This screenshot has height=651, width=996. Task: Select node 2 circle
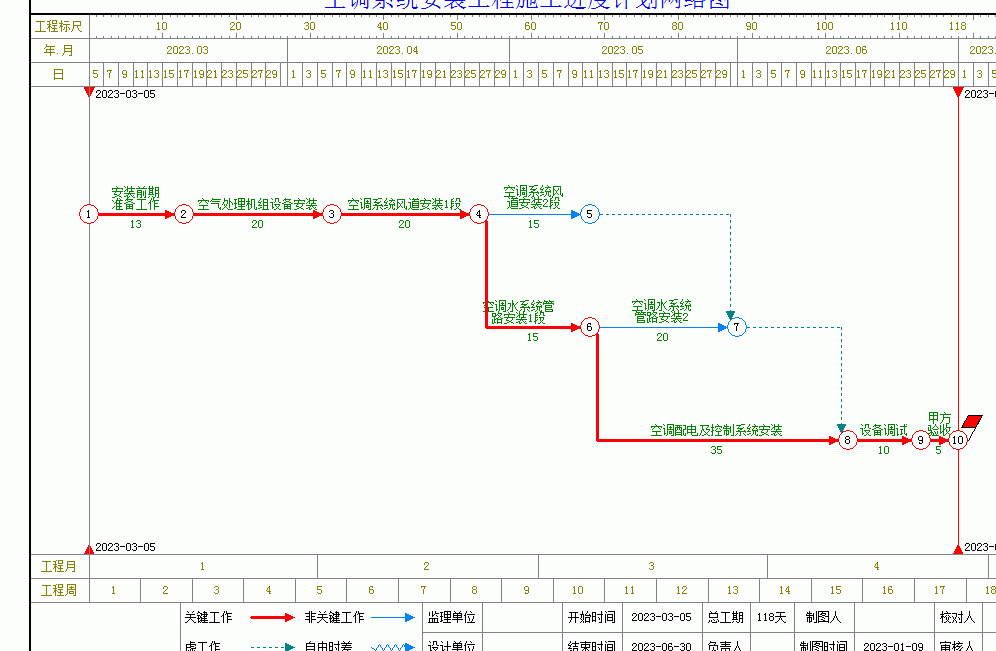click(x=184, y=214)
